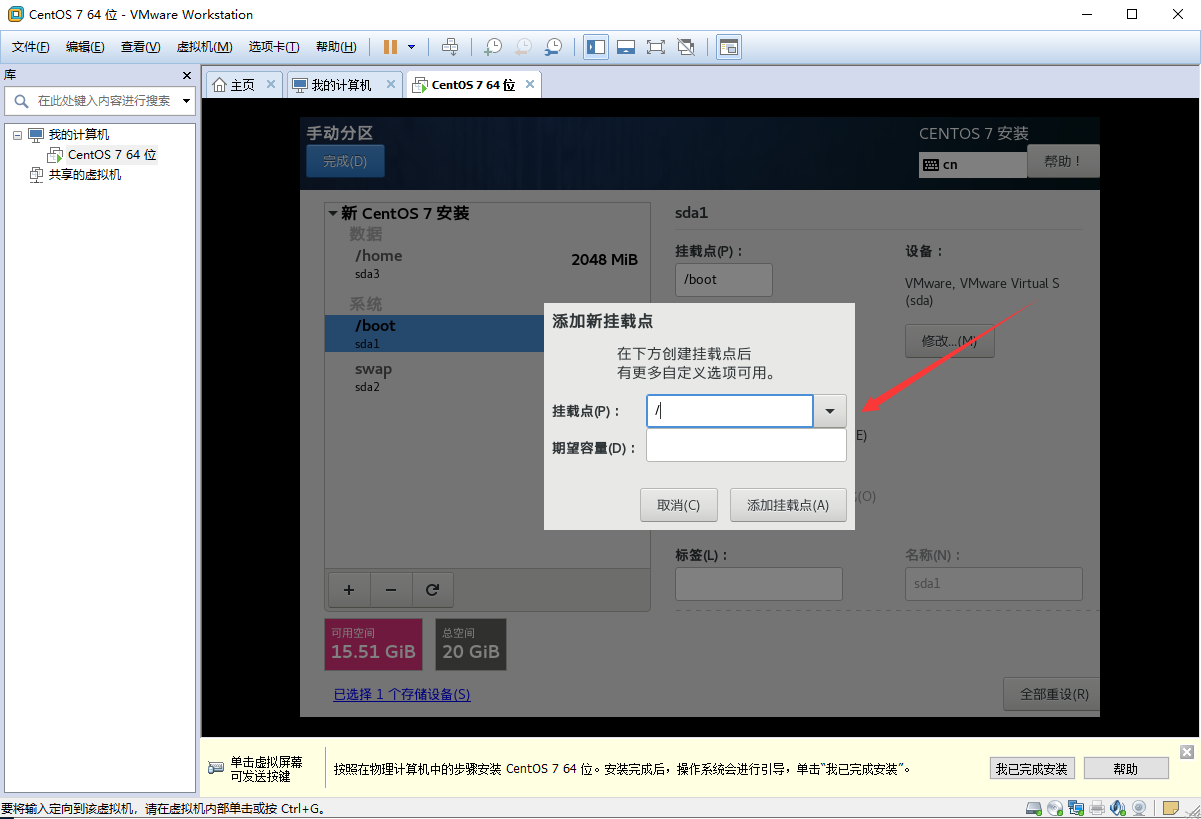Screen dimensions: 1201x819
Task: Take a snapshot of this virtual machine
Action: (x=493, y=47)
